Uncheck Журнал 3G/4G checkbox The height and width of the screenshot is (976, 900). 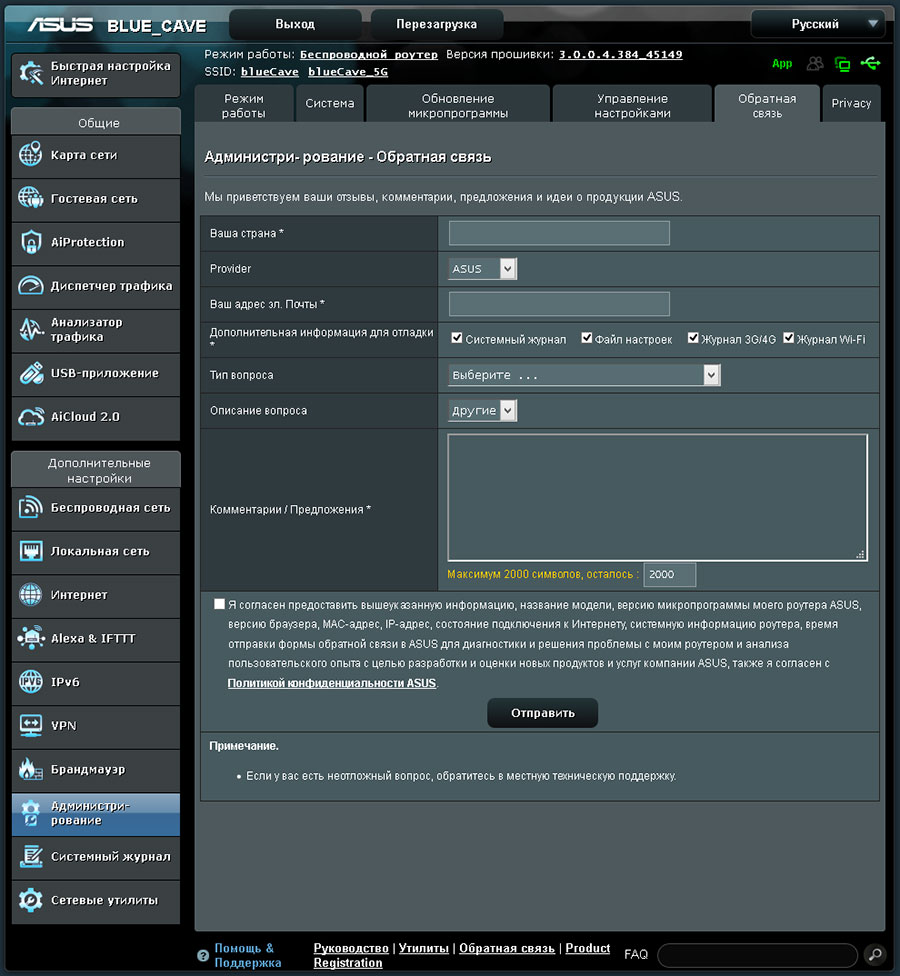coord(693,338)
